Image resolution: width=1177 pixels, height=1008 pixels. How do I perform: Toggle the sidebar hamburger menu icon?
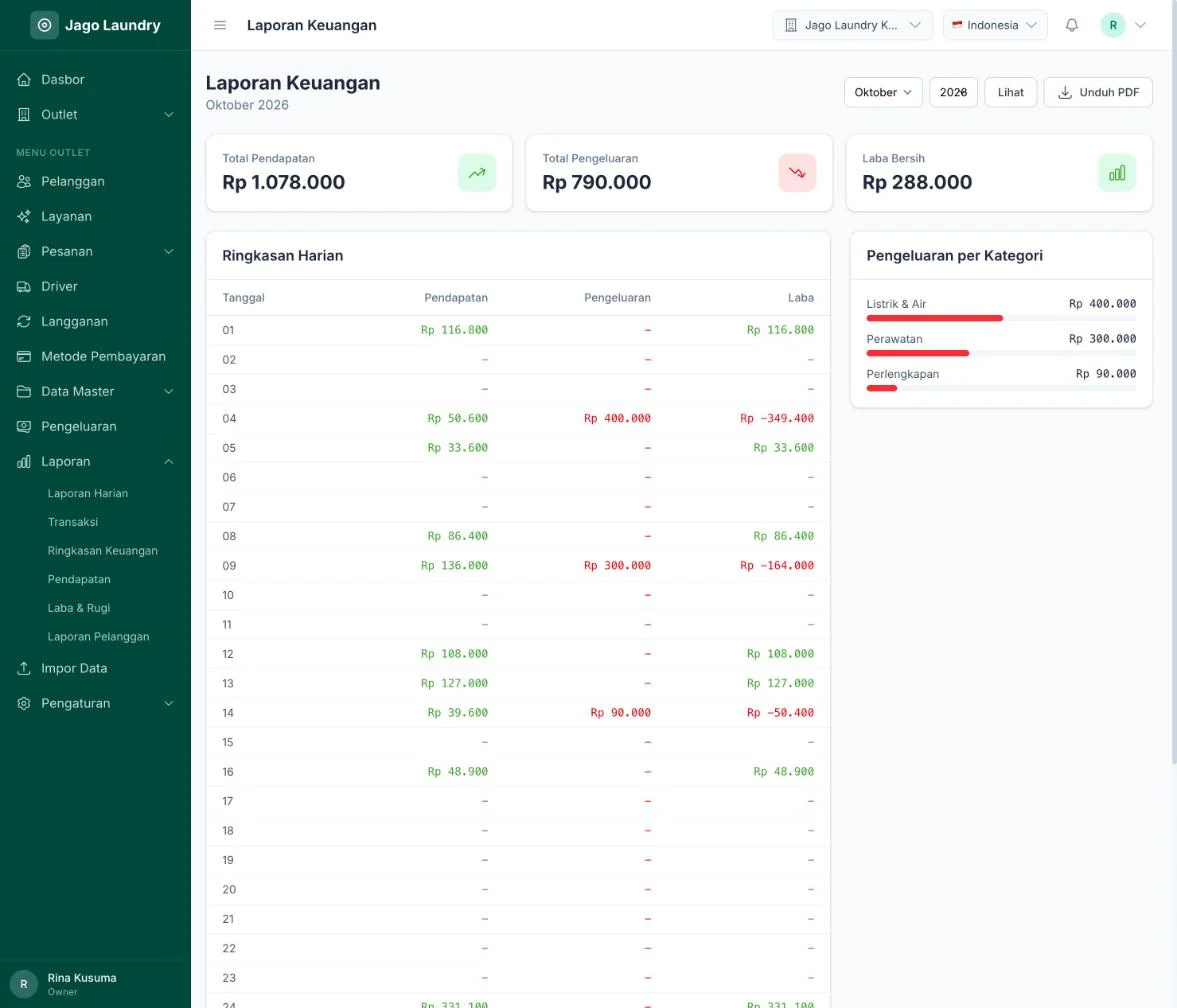220,25
